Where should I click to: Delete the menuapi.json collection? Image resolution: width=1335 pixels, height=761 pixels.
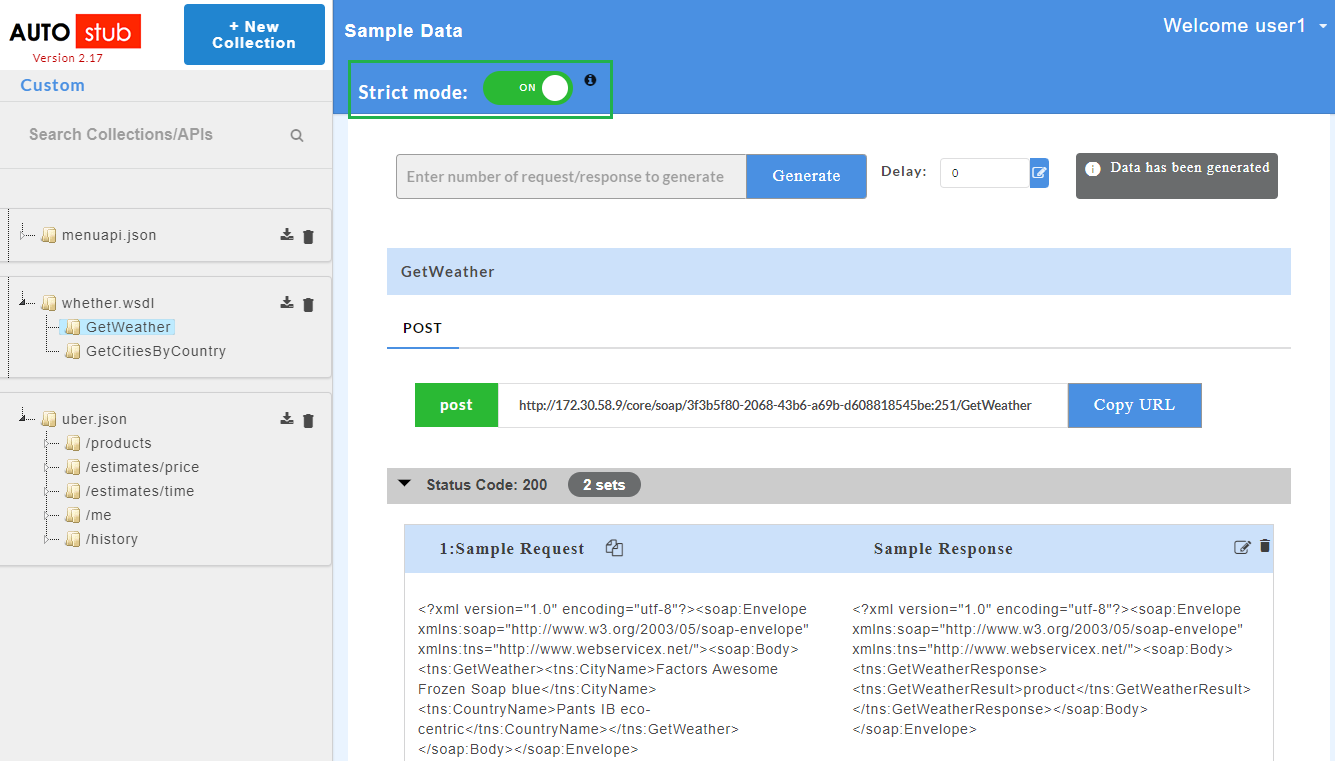pyautogui.click(x=308, y=236)
